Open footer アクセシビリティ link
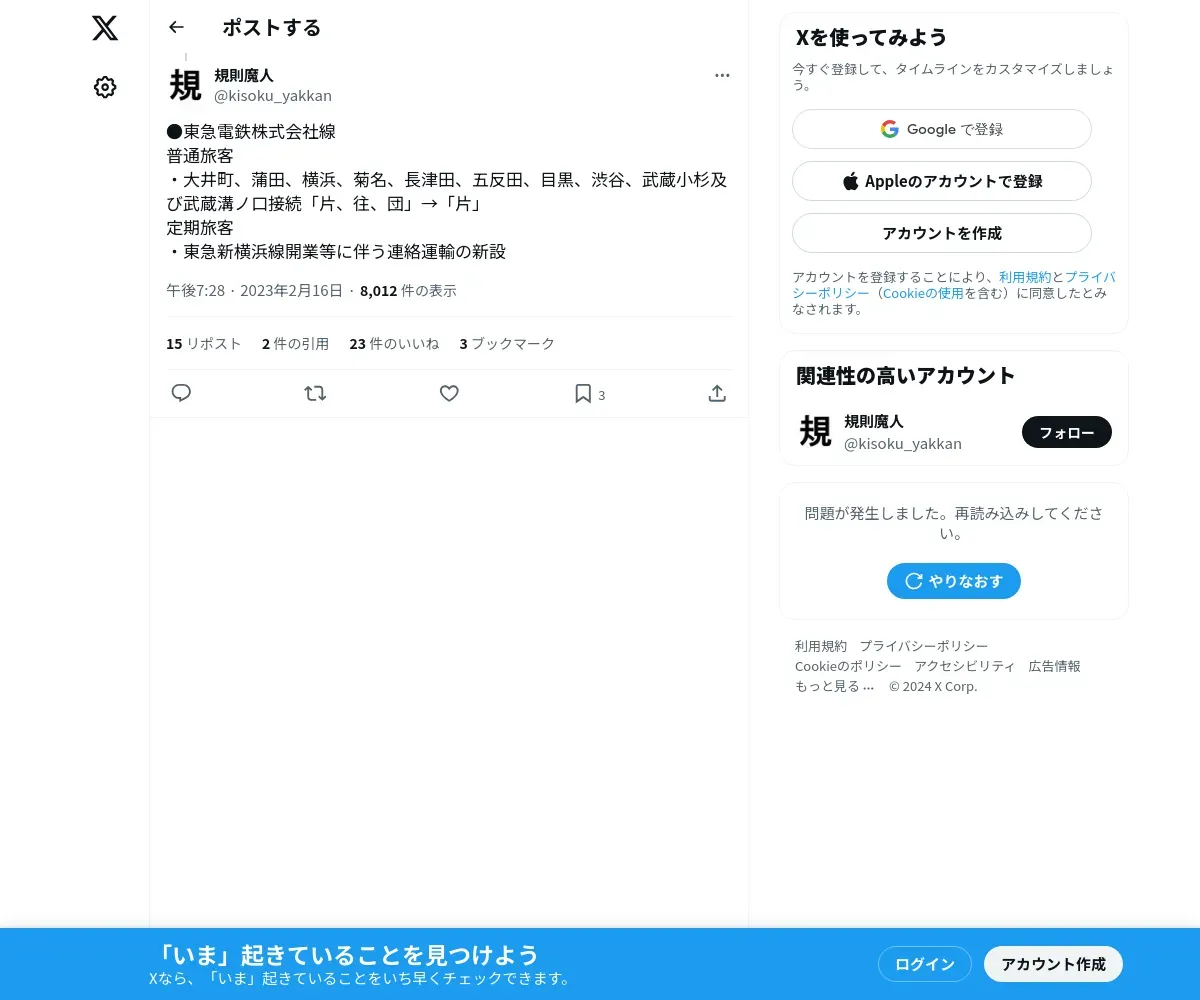 click(965, 666)
